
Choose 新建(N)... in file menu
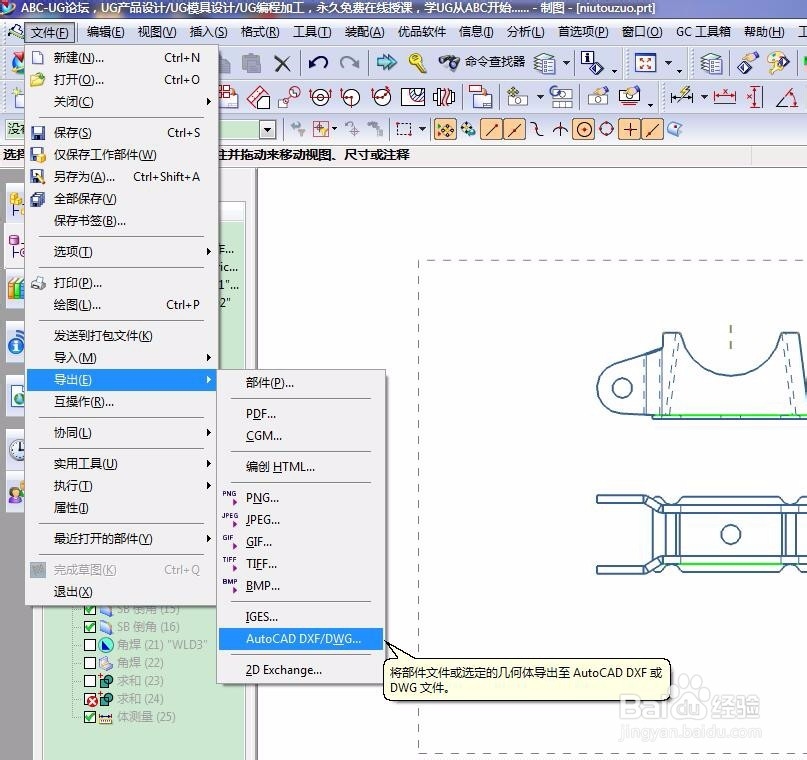pyautogui.click(x=121, y=57)
